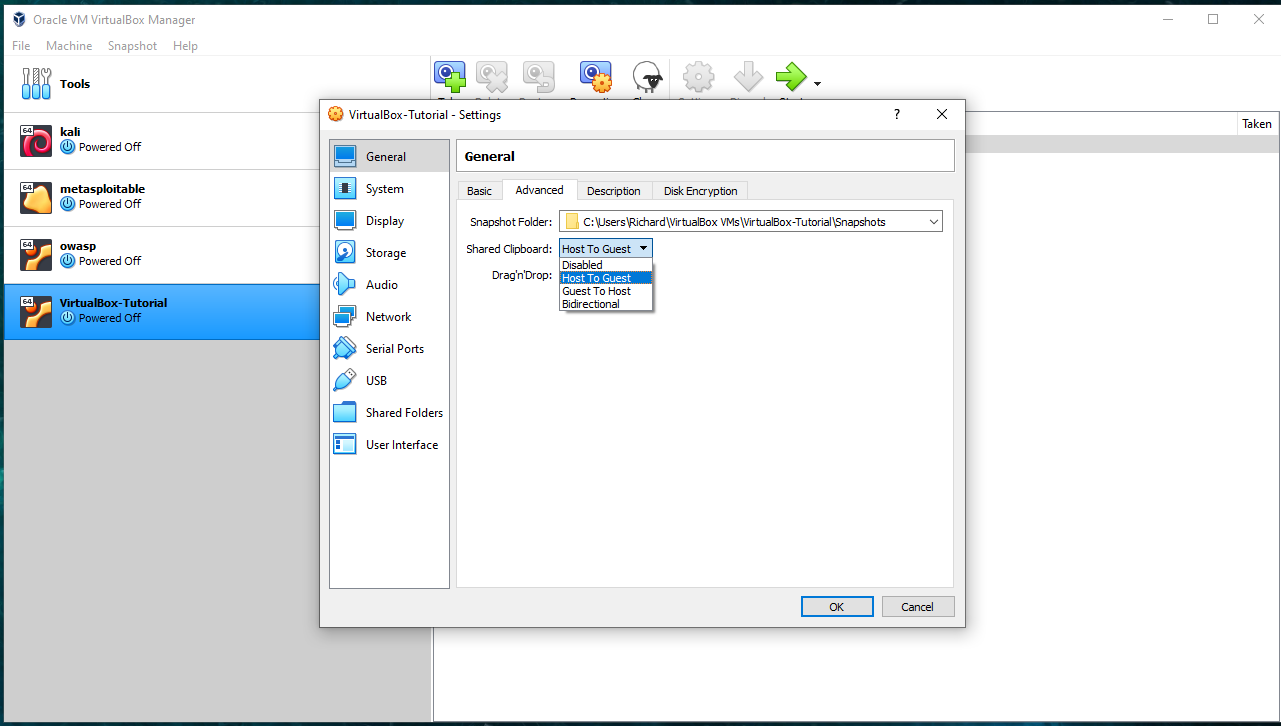Screen dimensions: 1281x726
Task: Click the Taken column header
Action: 1257,124
